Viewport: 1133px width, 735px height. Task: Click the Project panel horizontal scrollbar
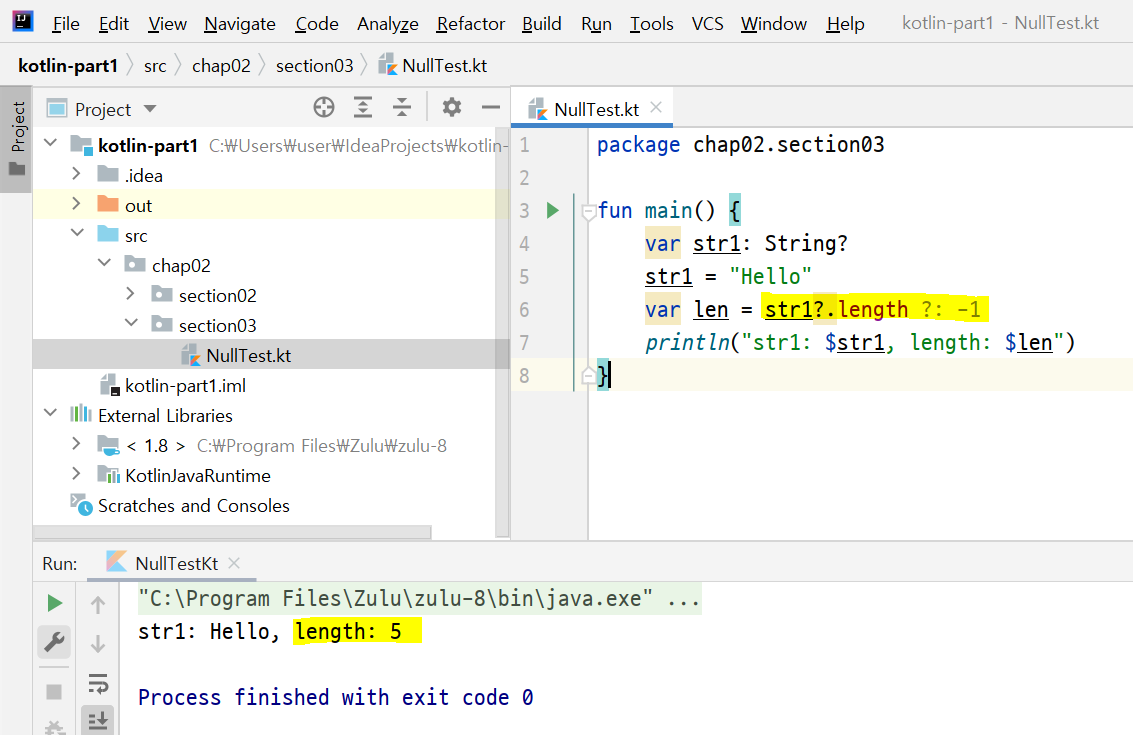tap(232, 532)
